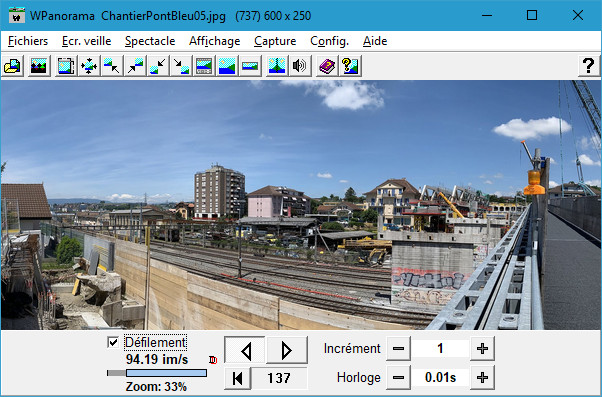602x397 pixels.
Task: Click the Incrément value field showing 1
Action: [x=440, y=349]
